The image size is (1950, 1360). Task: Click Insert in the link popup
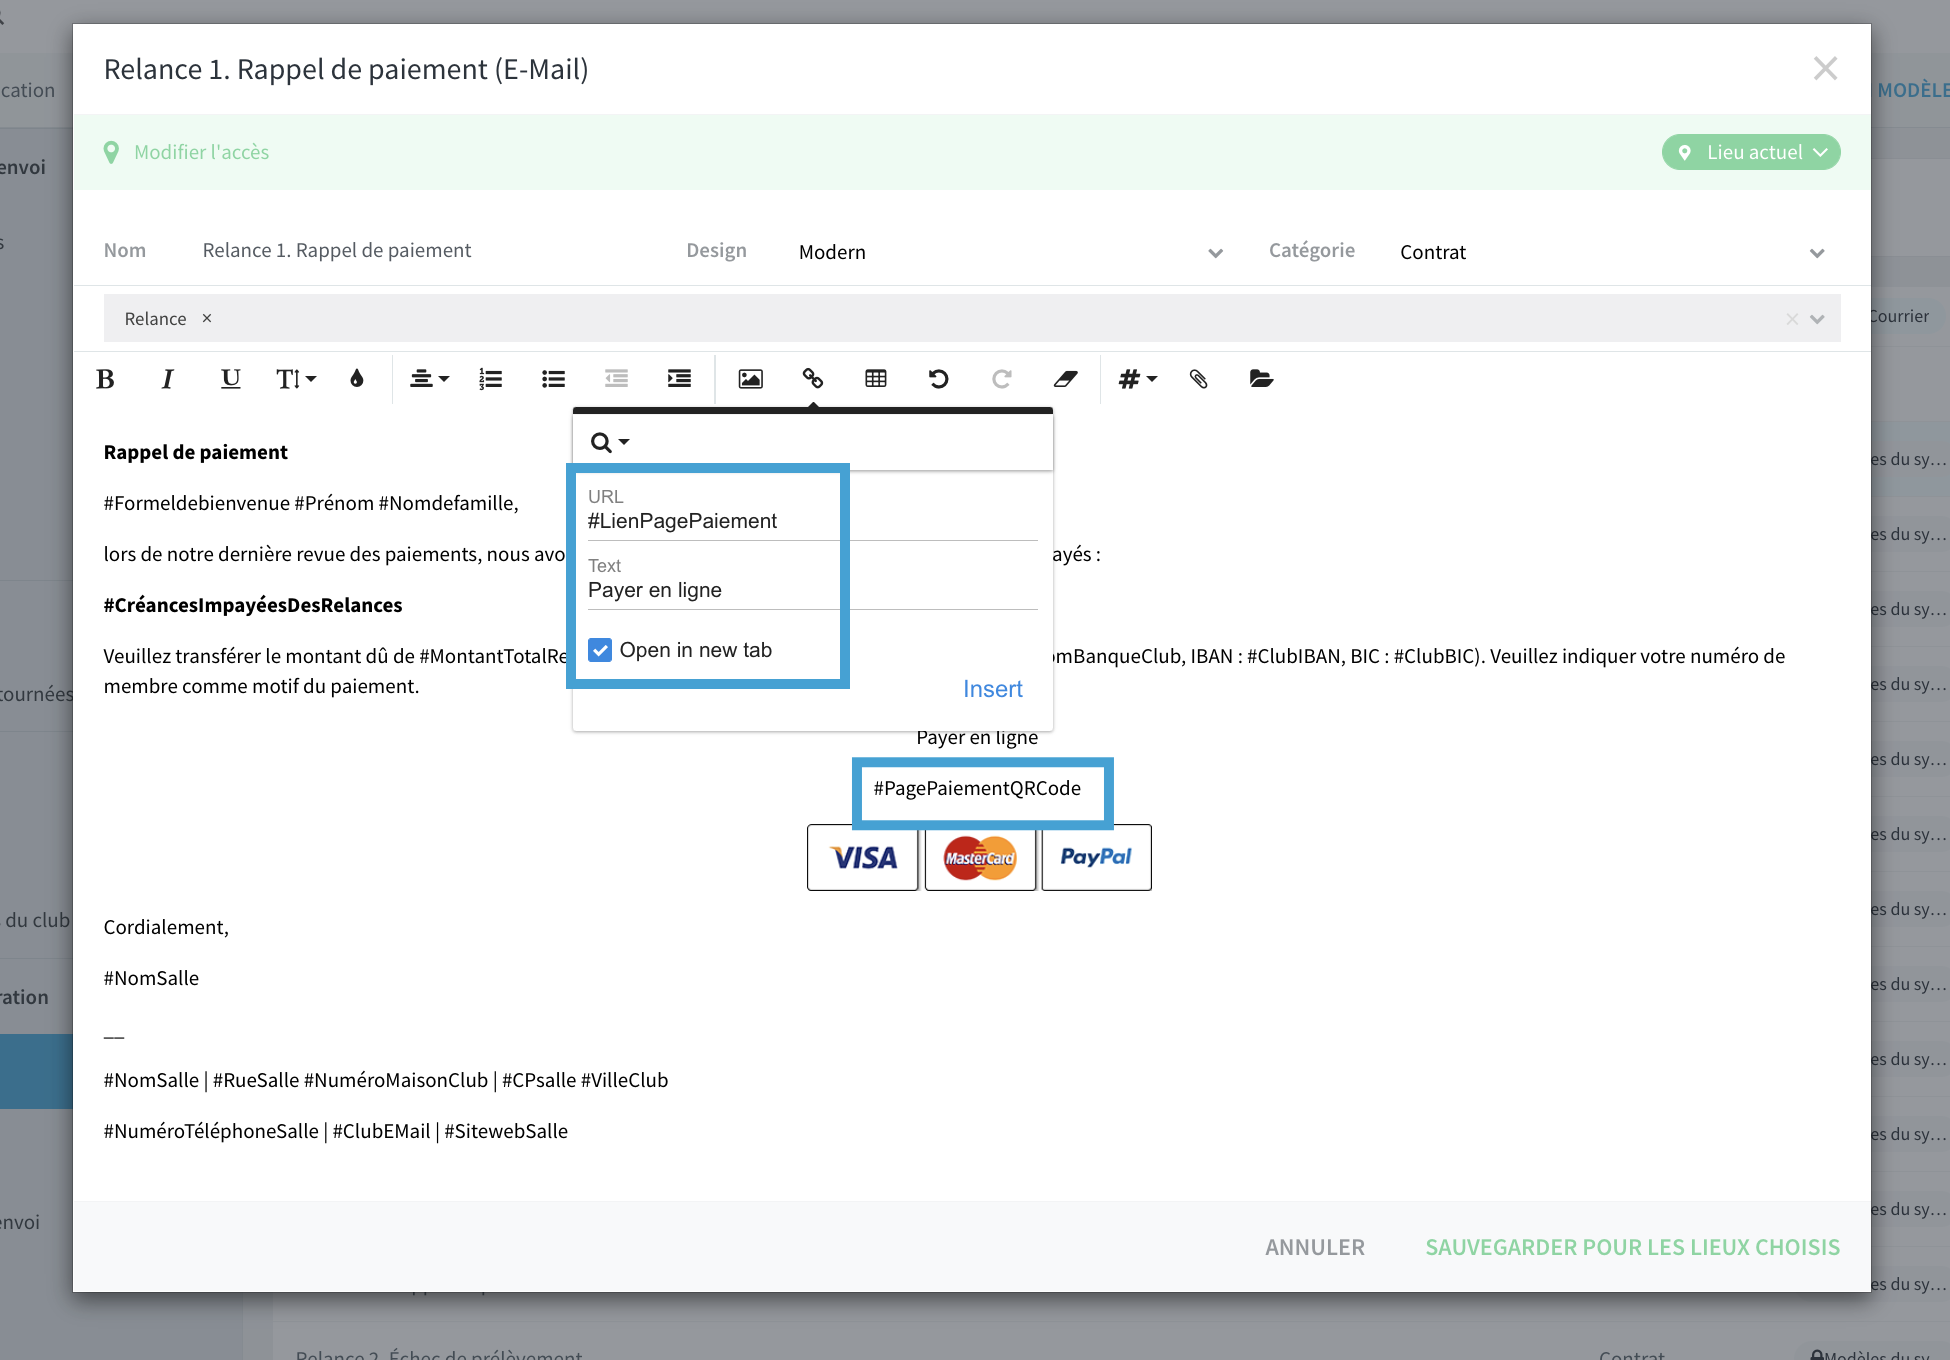[992, 689]
